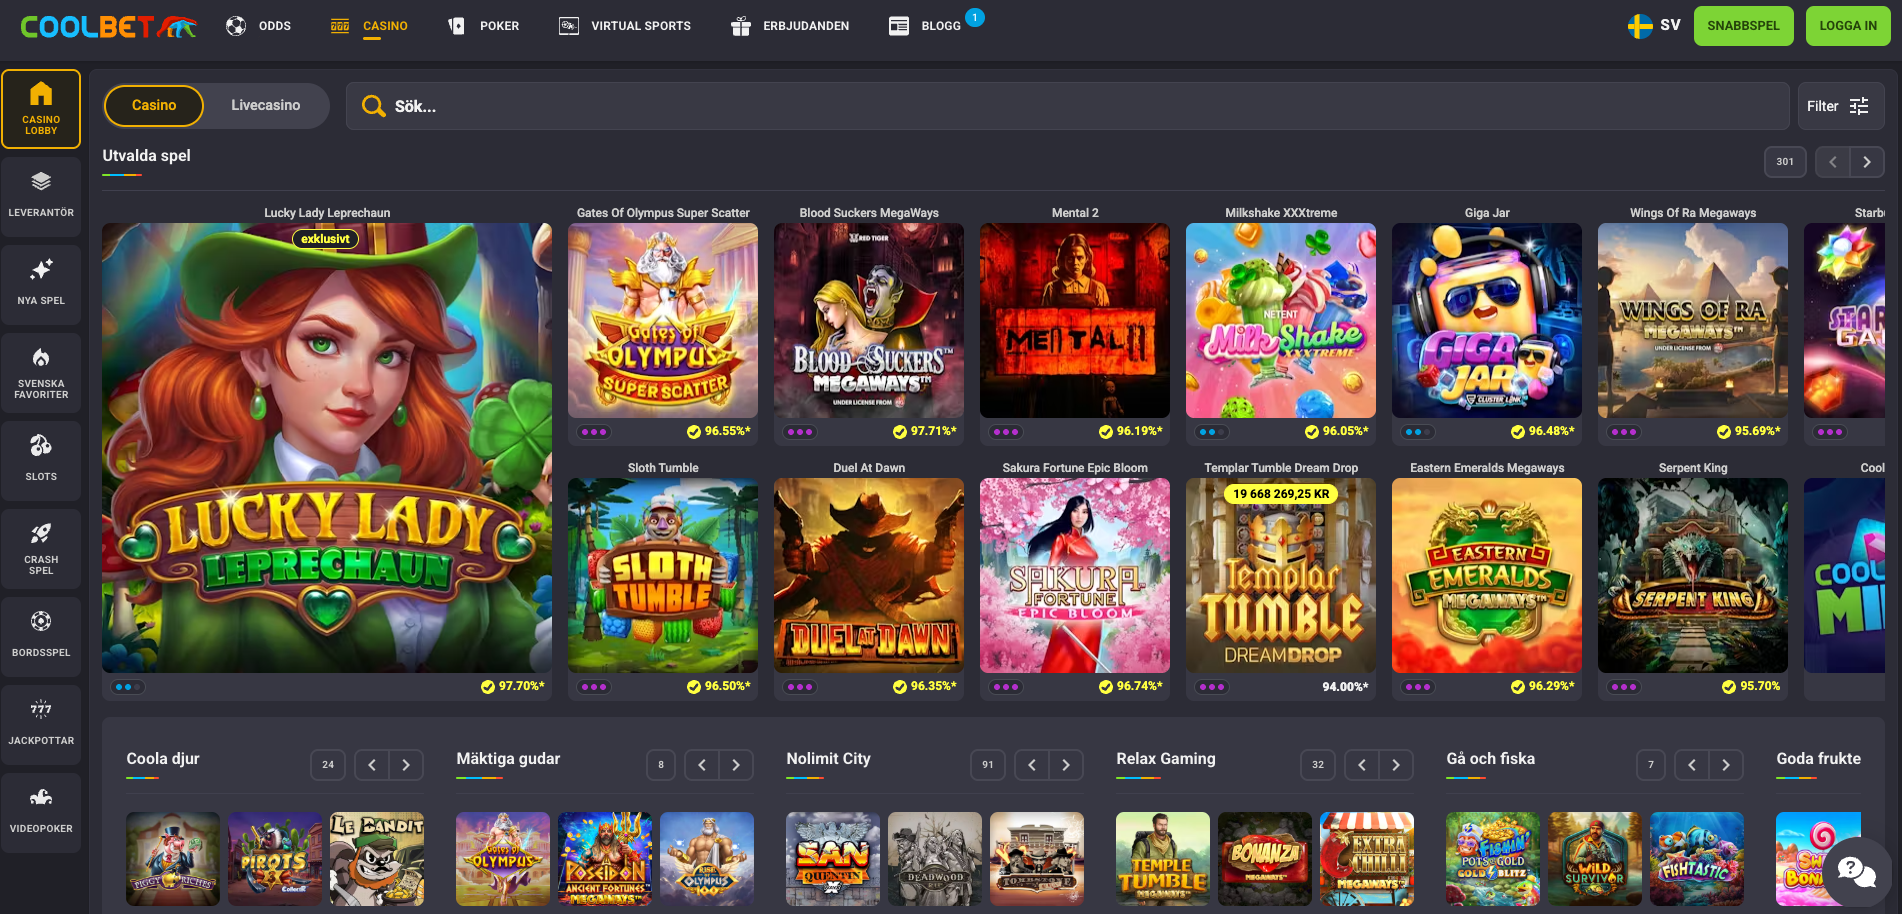Open Blogg in top navigation
Screen dimensions: 1902x914
925,26
